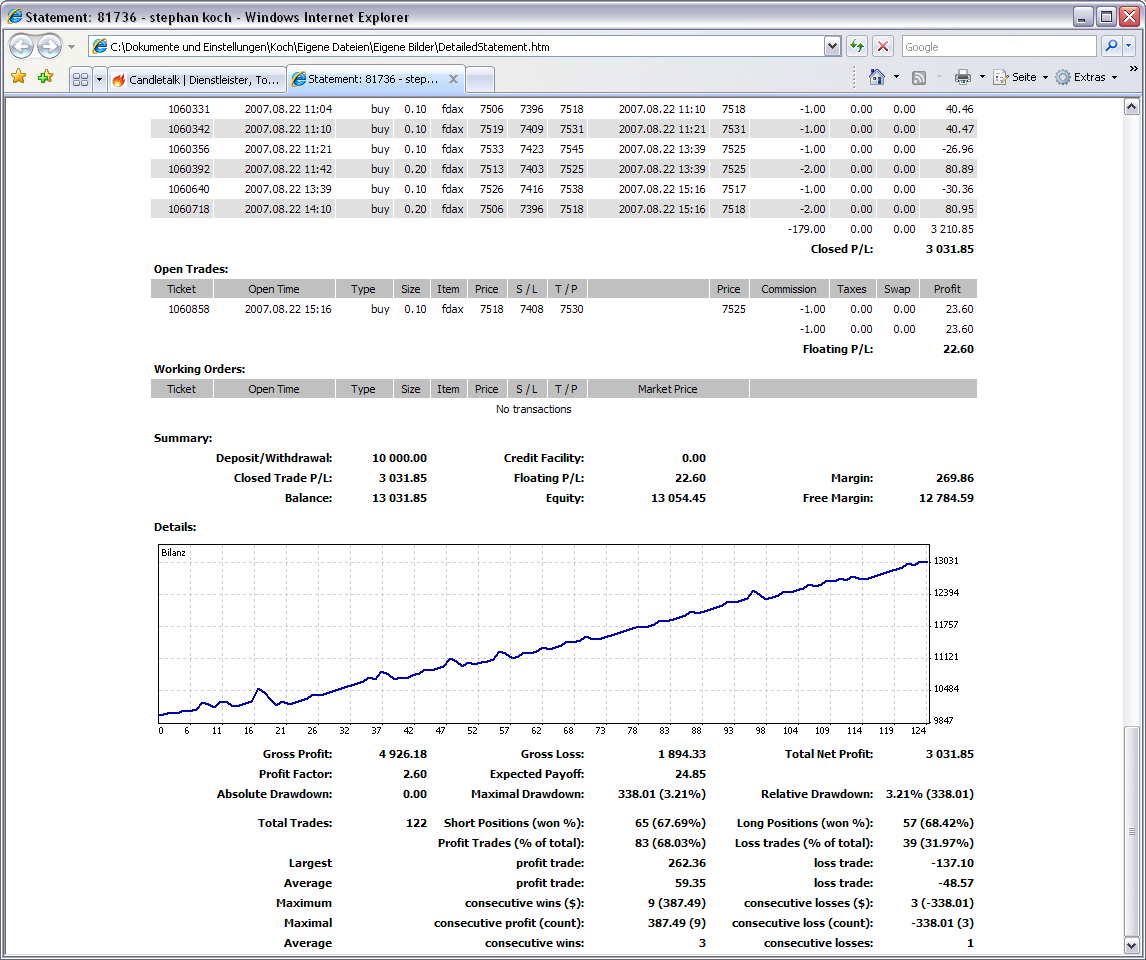Click the red Stop loading icon
The image size is (1146, 960).
click(883, 47)
